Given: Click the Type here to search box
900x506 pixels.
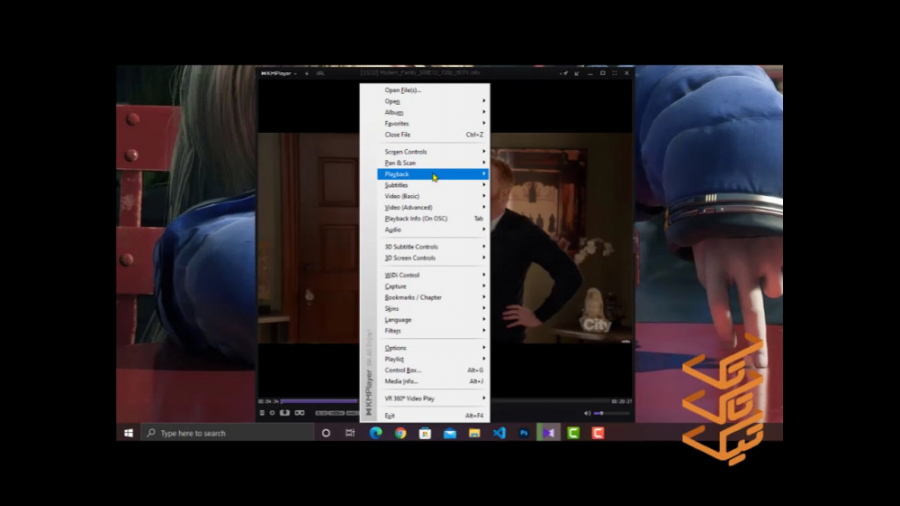Looking at the screenshot, I should coord(228,433).
